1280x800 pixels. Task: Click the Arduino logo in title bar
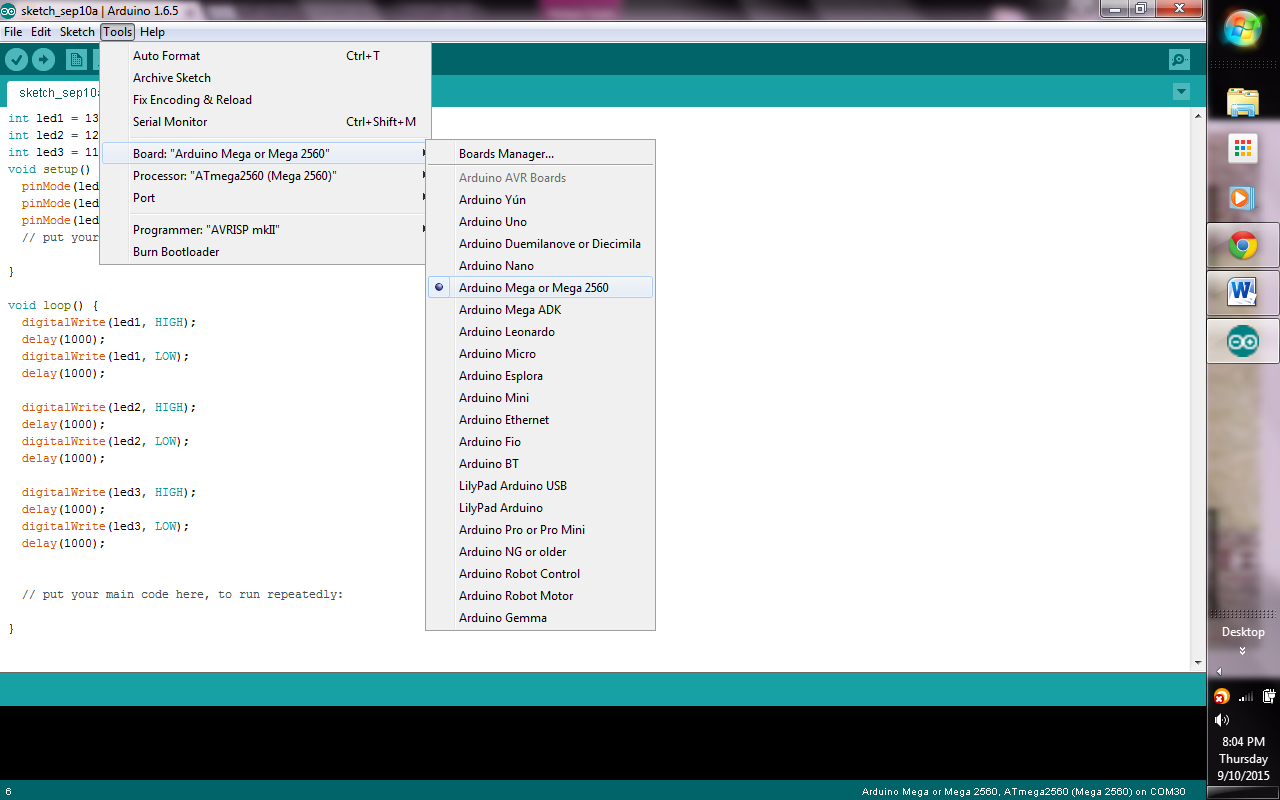pos(9,9)
